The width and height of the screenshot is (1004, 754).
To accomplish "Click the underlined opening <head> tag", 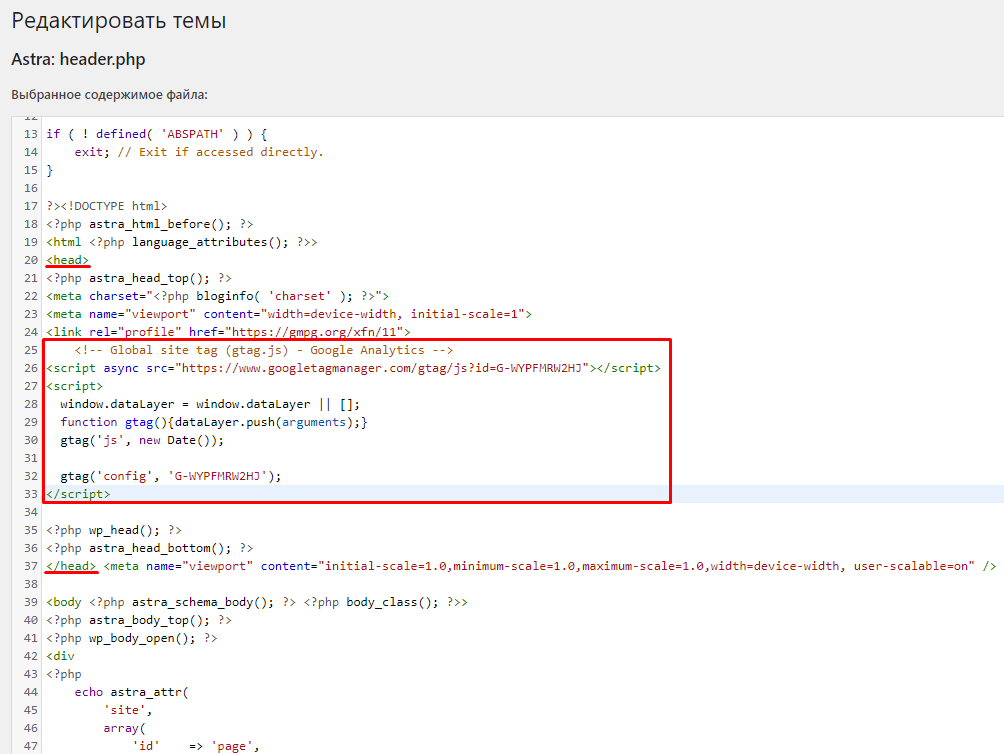I will click(x=68, y=260).
